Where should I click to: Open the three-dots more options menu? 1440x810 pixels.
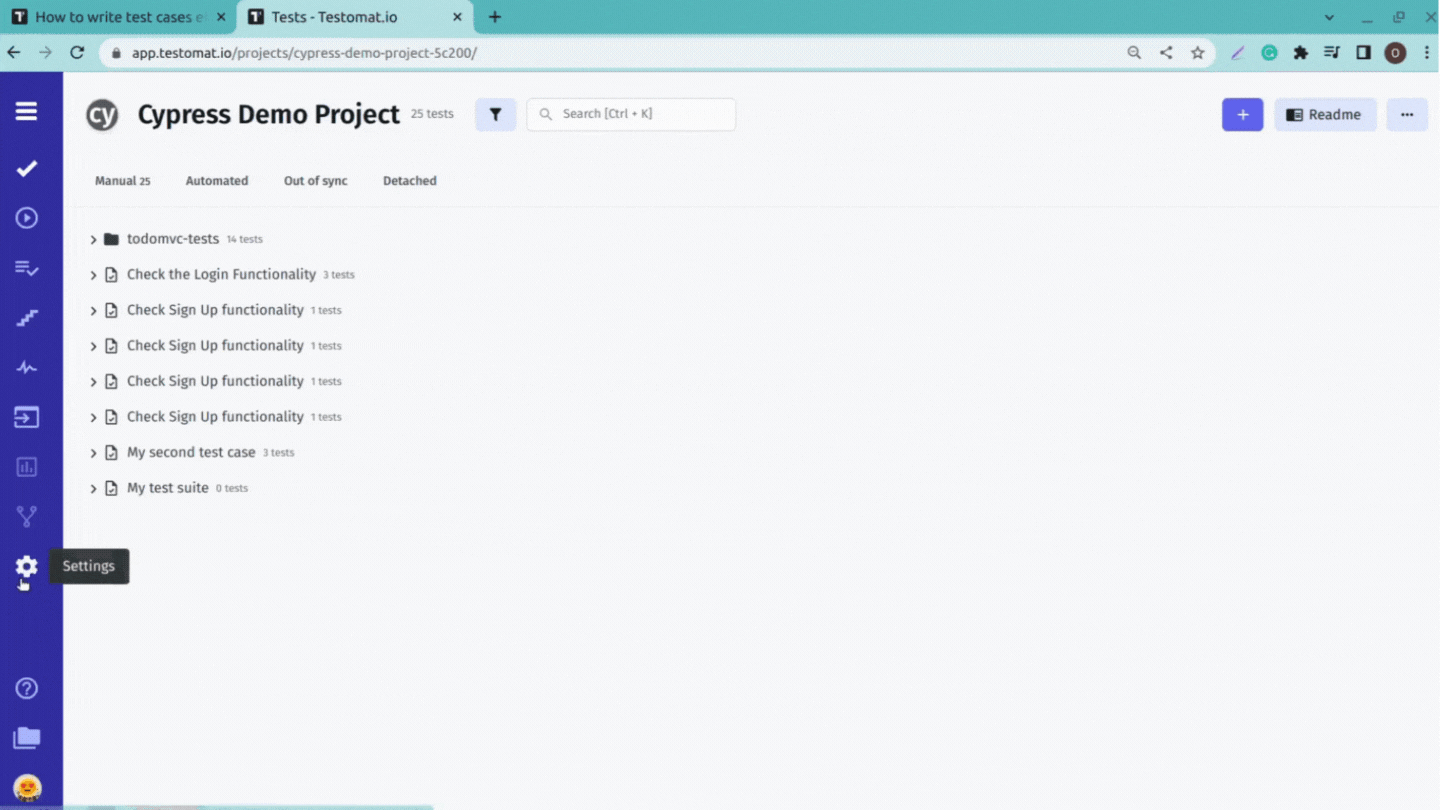pyautogui.click(x=1407, y=114)
